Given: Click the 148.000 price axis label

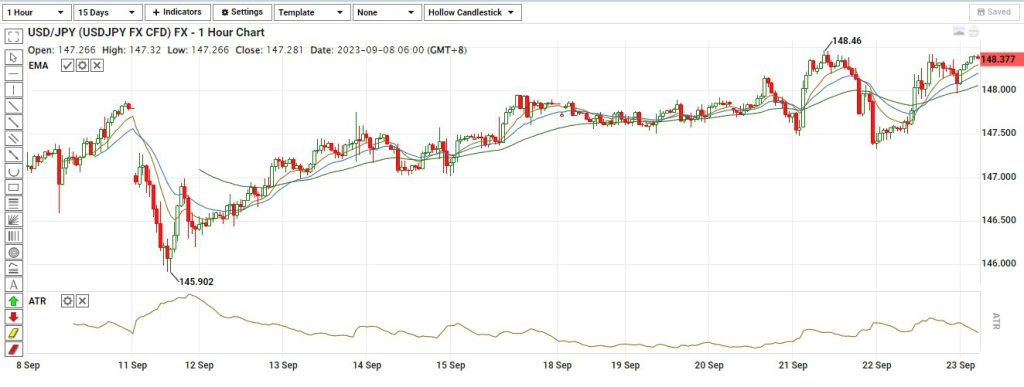Looking at the screenshot, I should coord(999,90).
